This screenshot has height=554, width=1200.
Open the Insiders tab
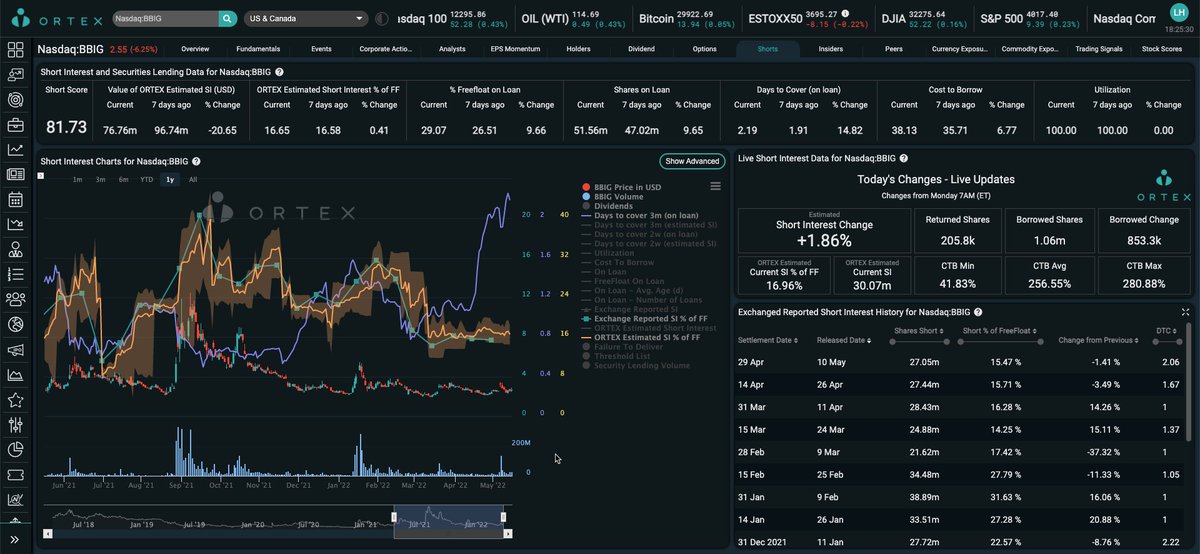pos(830,48)
